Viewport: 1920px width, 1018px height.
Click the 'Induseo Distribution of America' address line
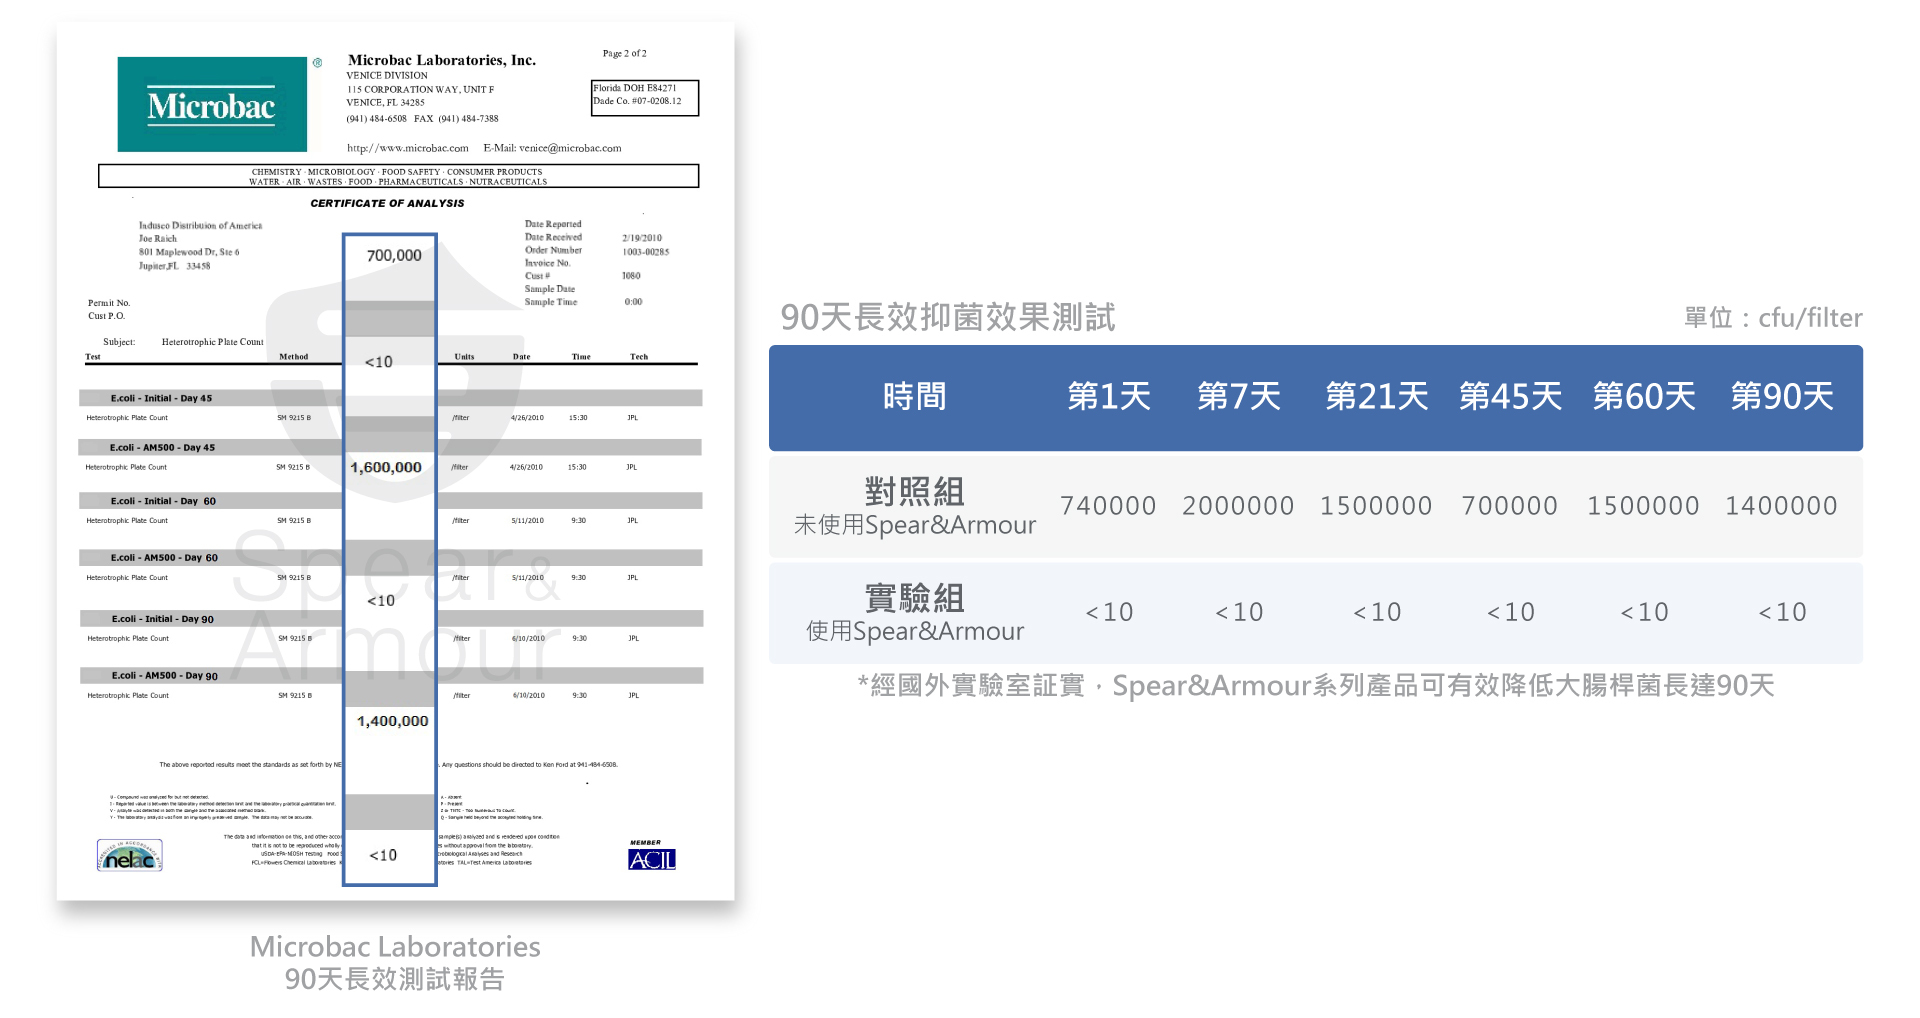click(200, 226)
